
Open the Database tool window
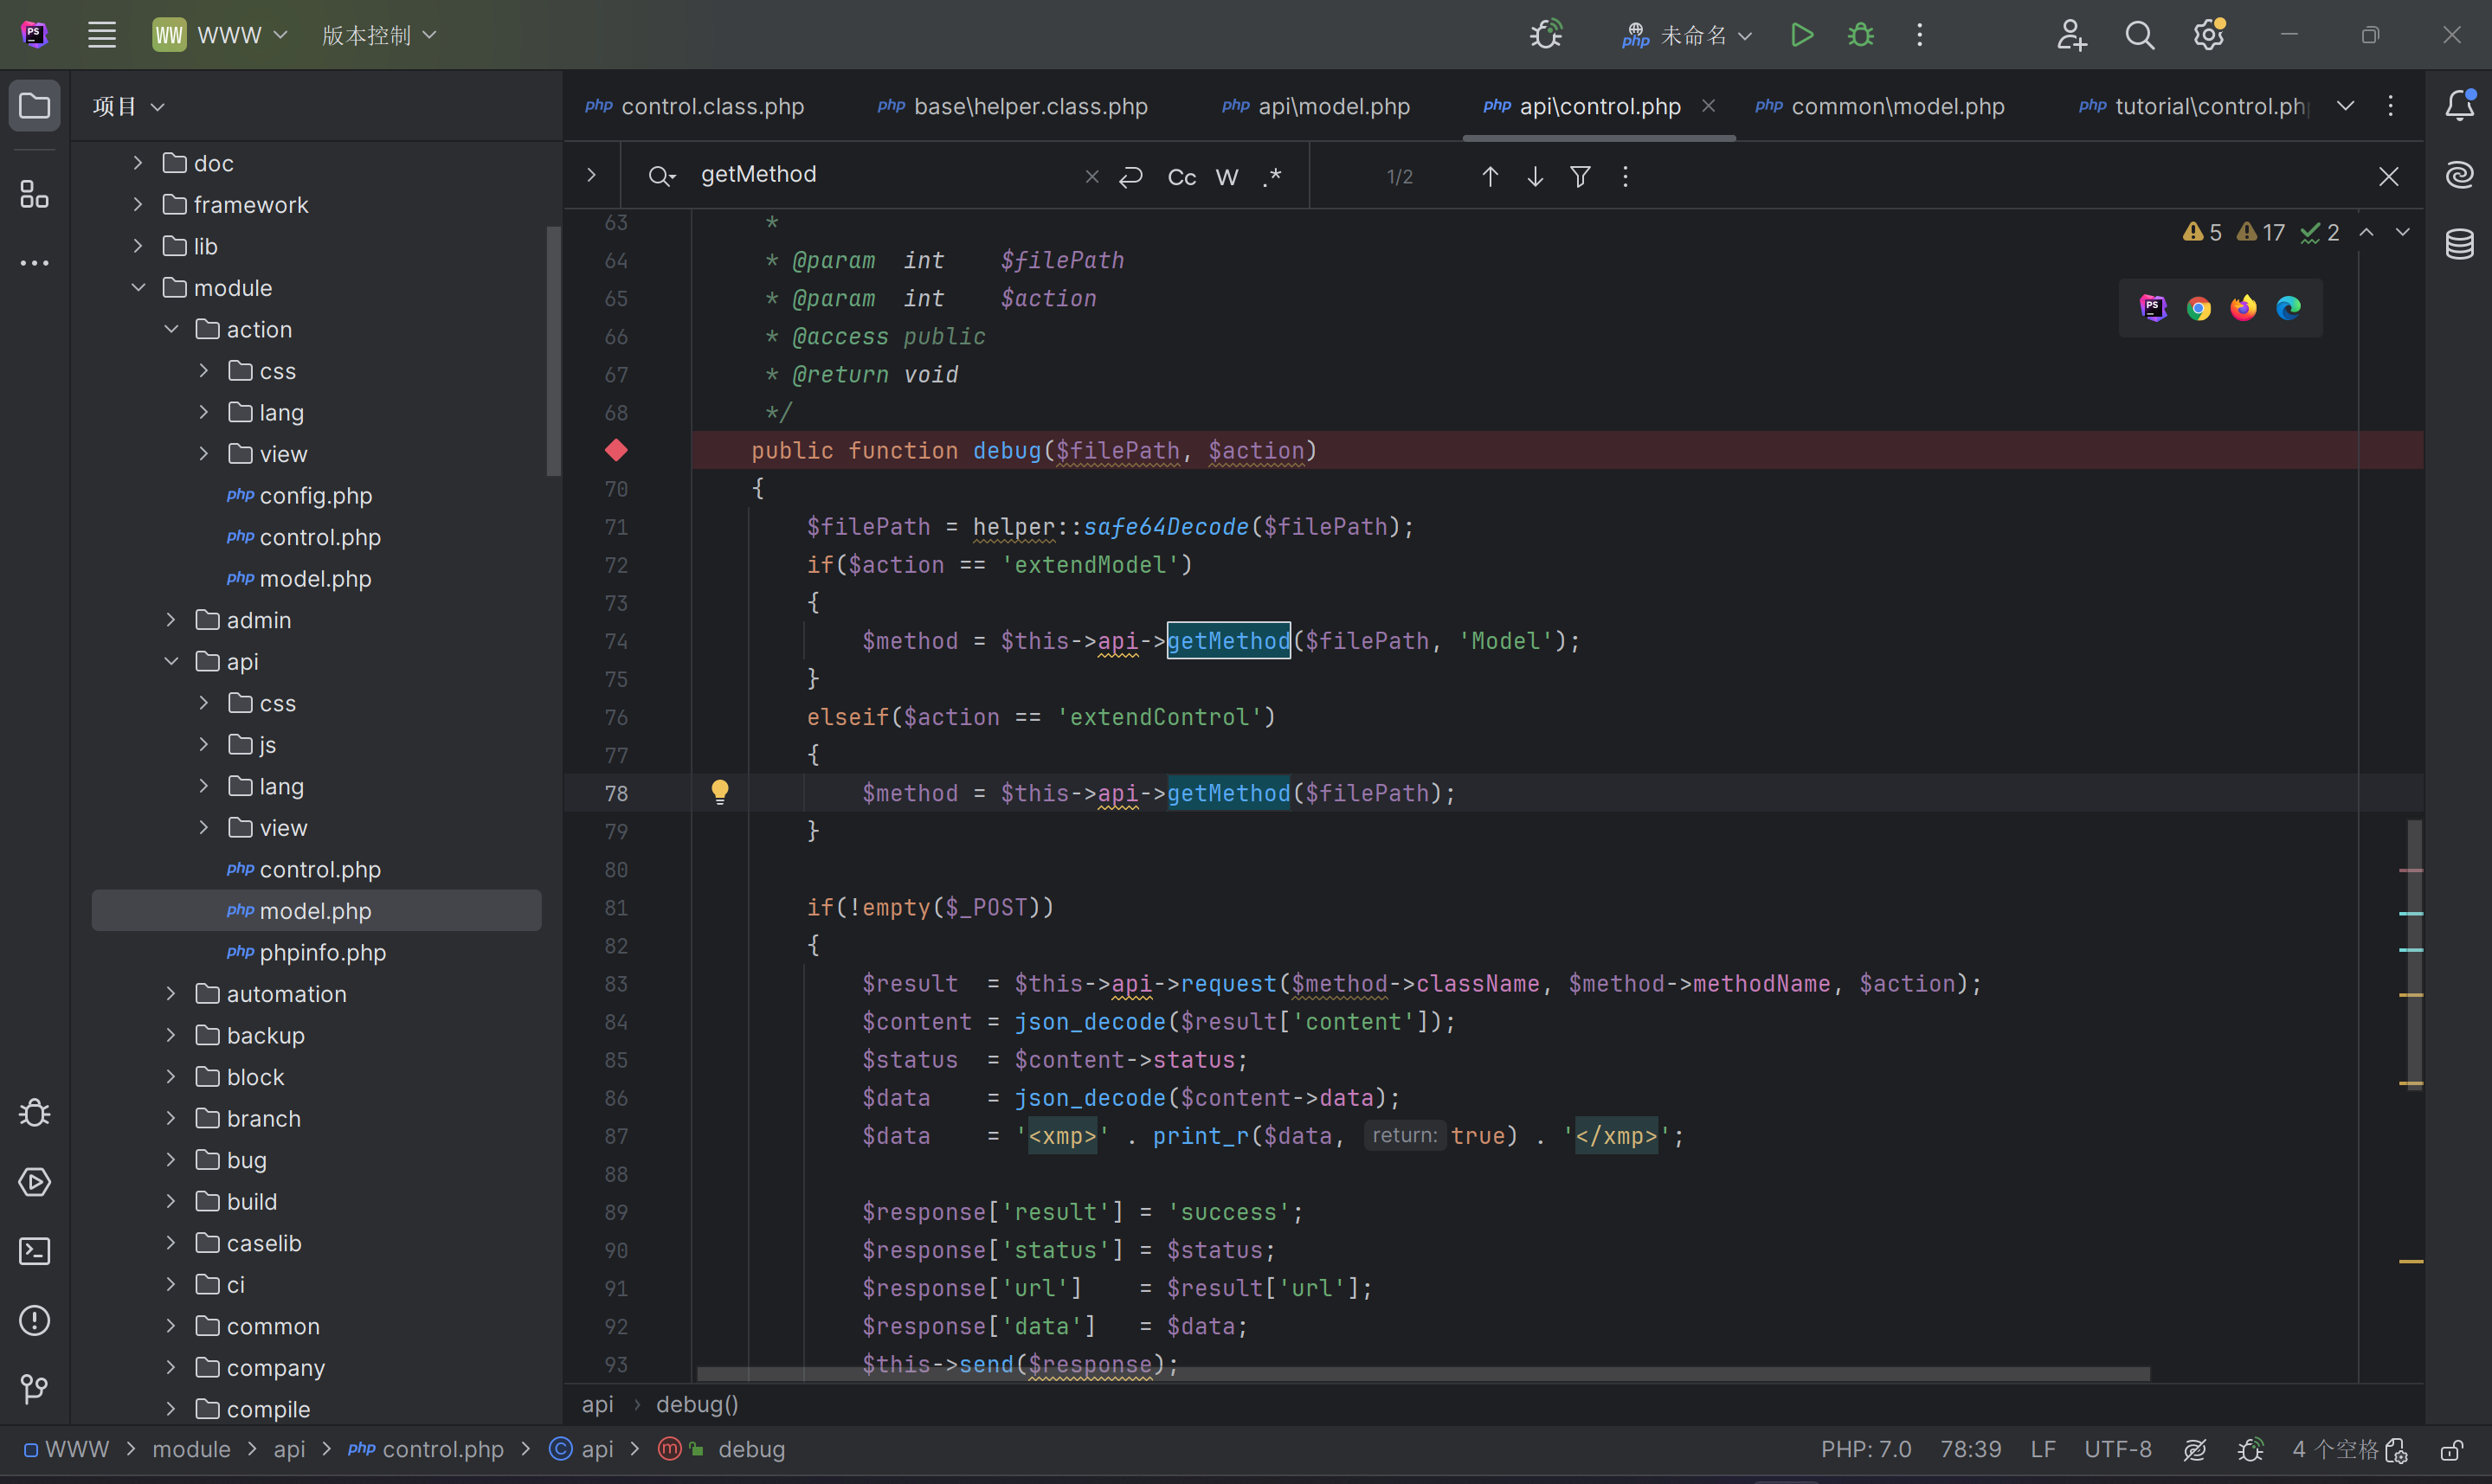pos(2459,244)
